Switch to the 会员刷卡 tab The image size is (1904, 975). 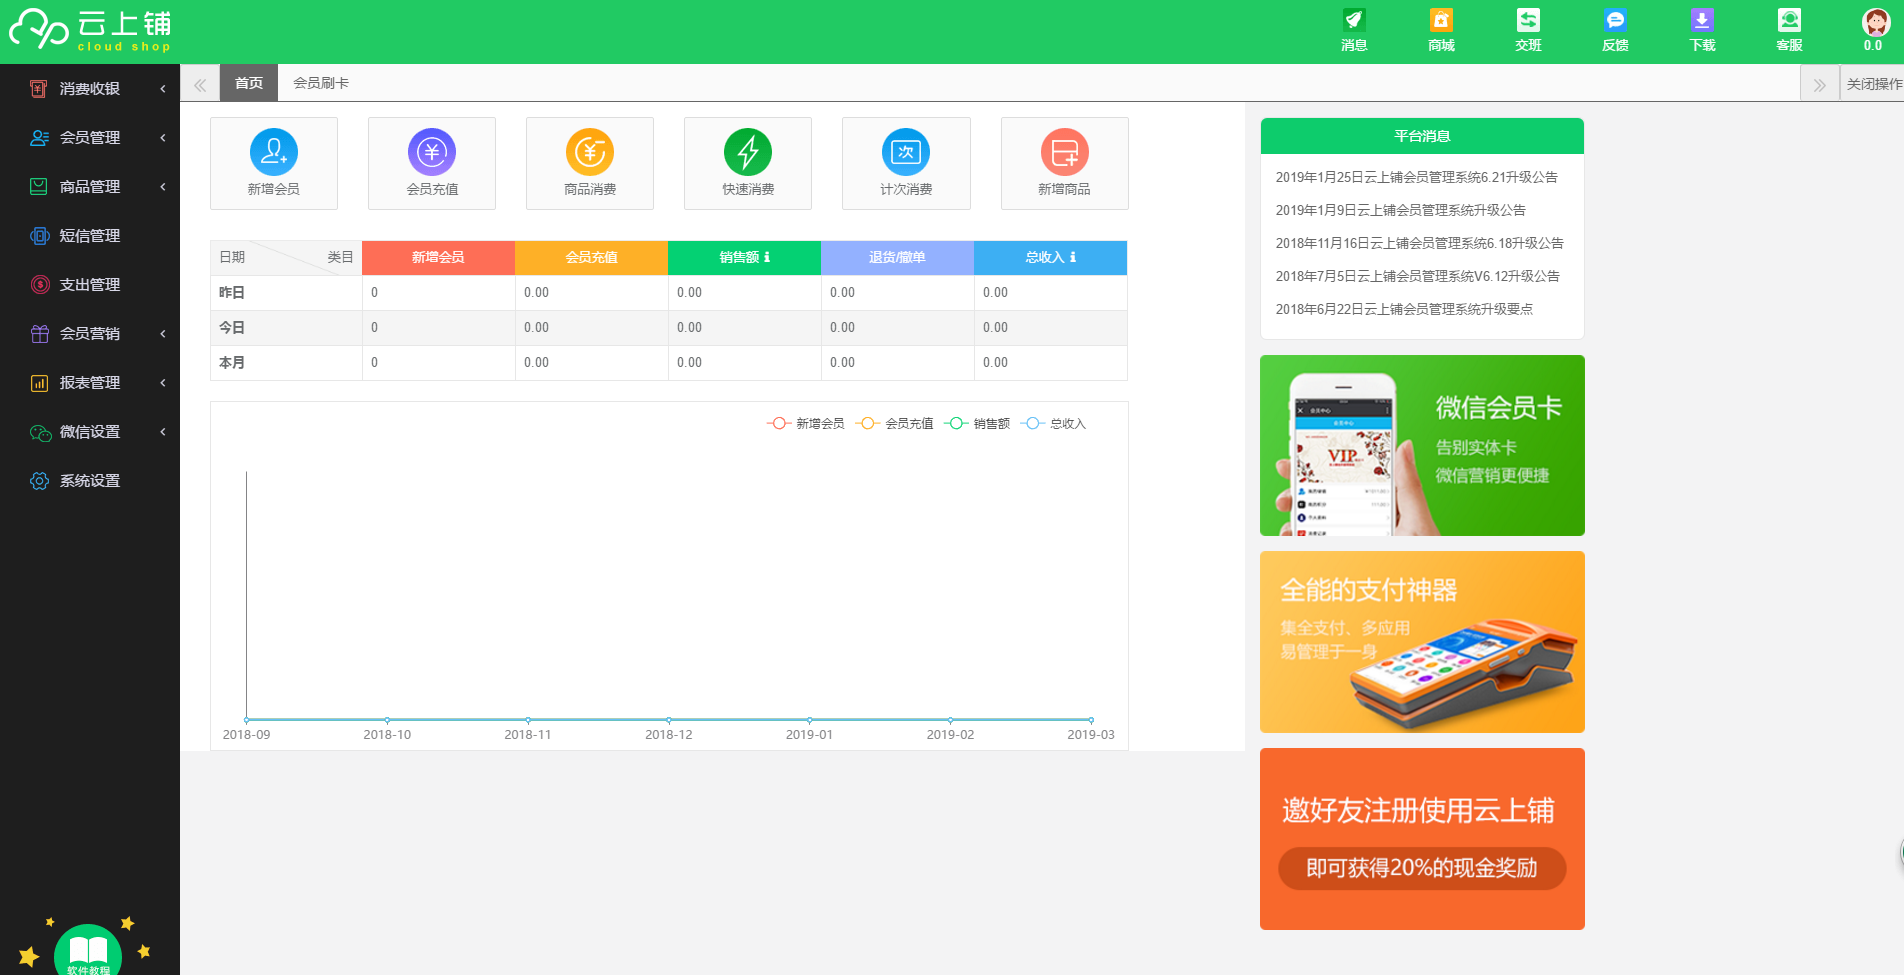coord(321,83)
